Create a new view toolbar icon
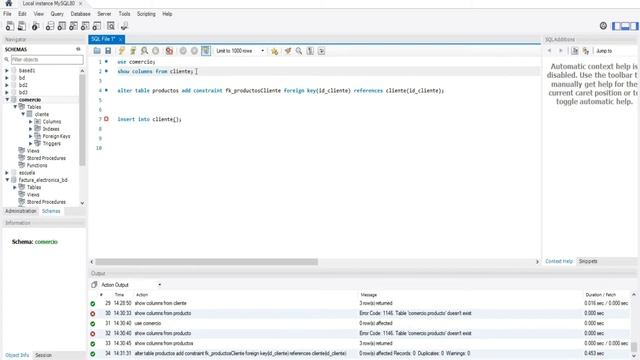 (73, 26)
